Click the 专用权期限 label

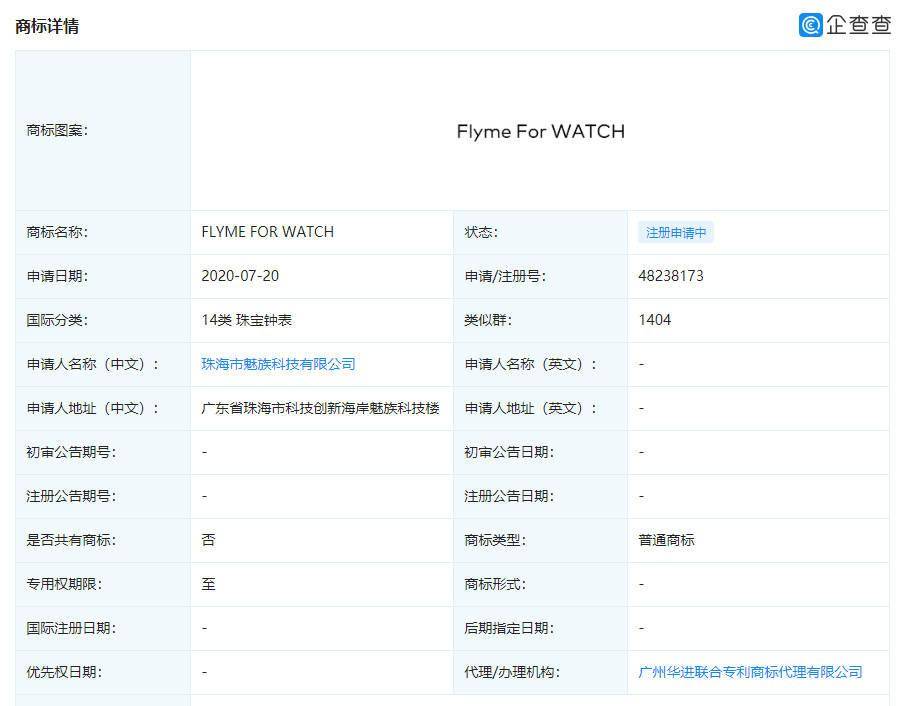(64, 584)
